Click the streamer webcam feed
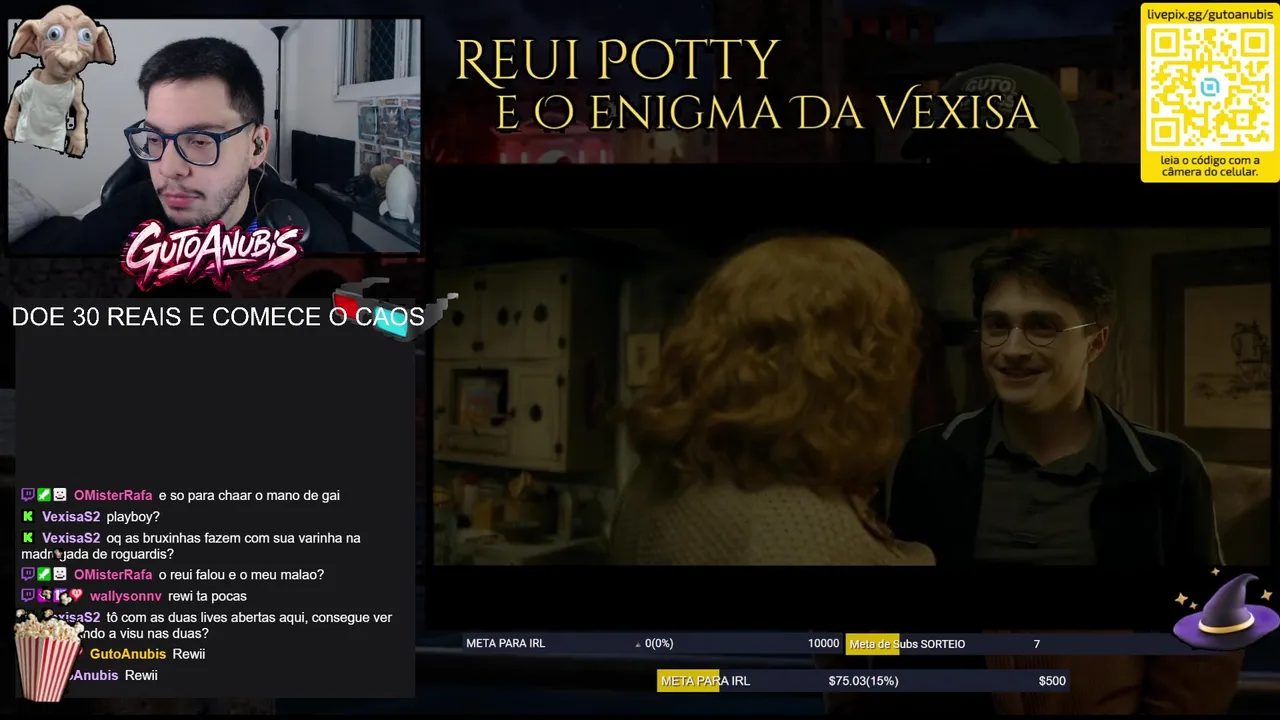 (x=214, y=135)
